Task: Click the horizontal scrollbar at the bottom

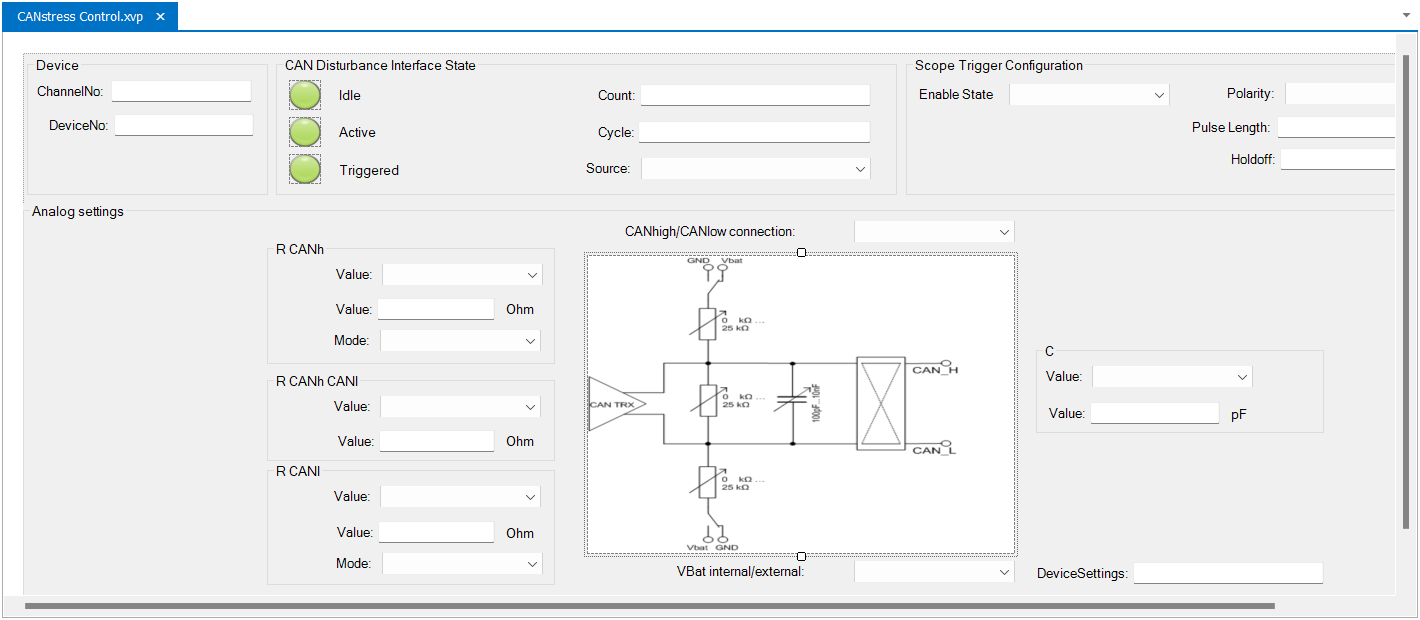Action: click(x=650, y=606)
